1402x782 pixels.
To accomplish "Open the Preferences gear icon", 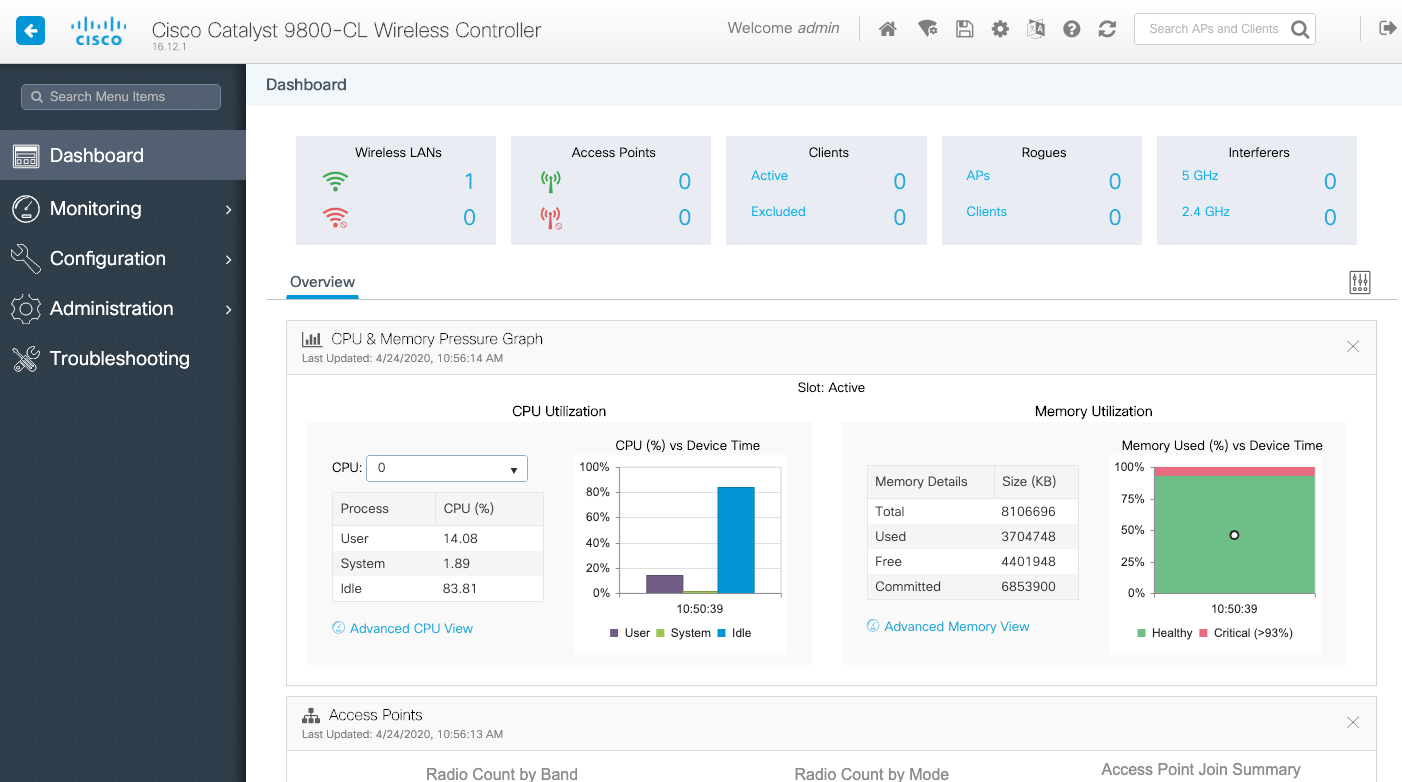I will pos(1000,29).
